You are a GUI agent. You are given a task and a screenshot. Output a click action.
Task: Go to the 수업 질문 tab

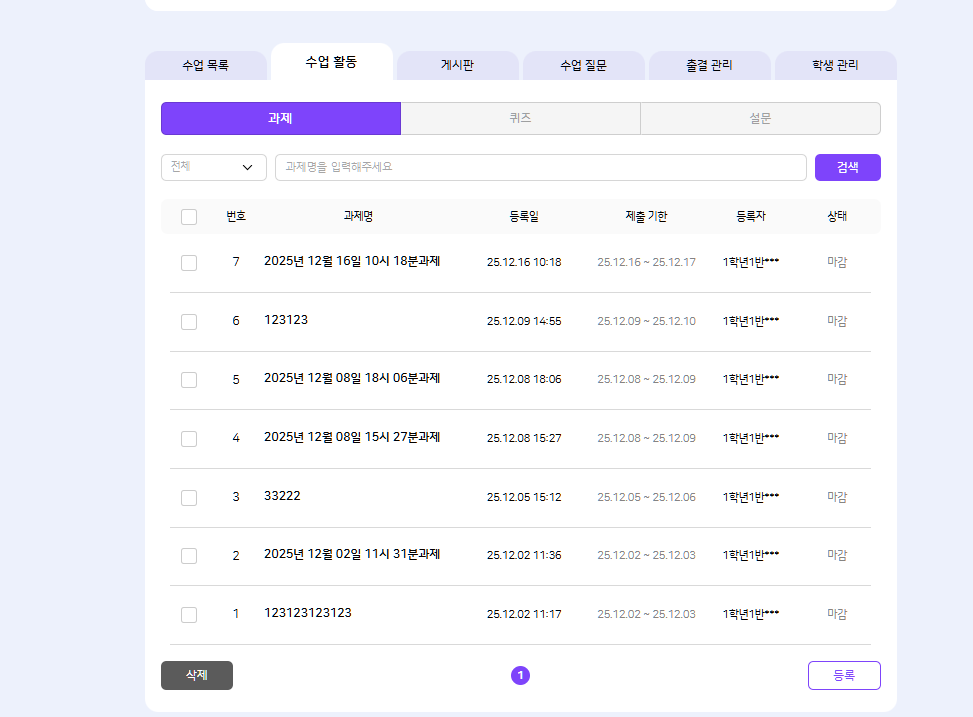583,66
